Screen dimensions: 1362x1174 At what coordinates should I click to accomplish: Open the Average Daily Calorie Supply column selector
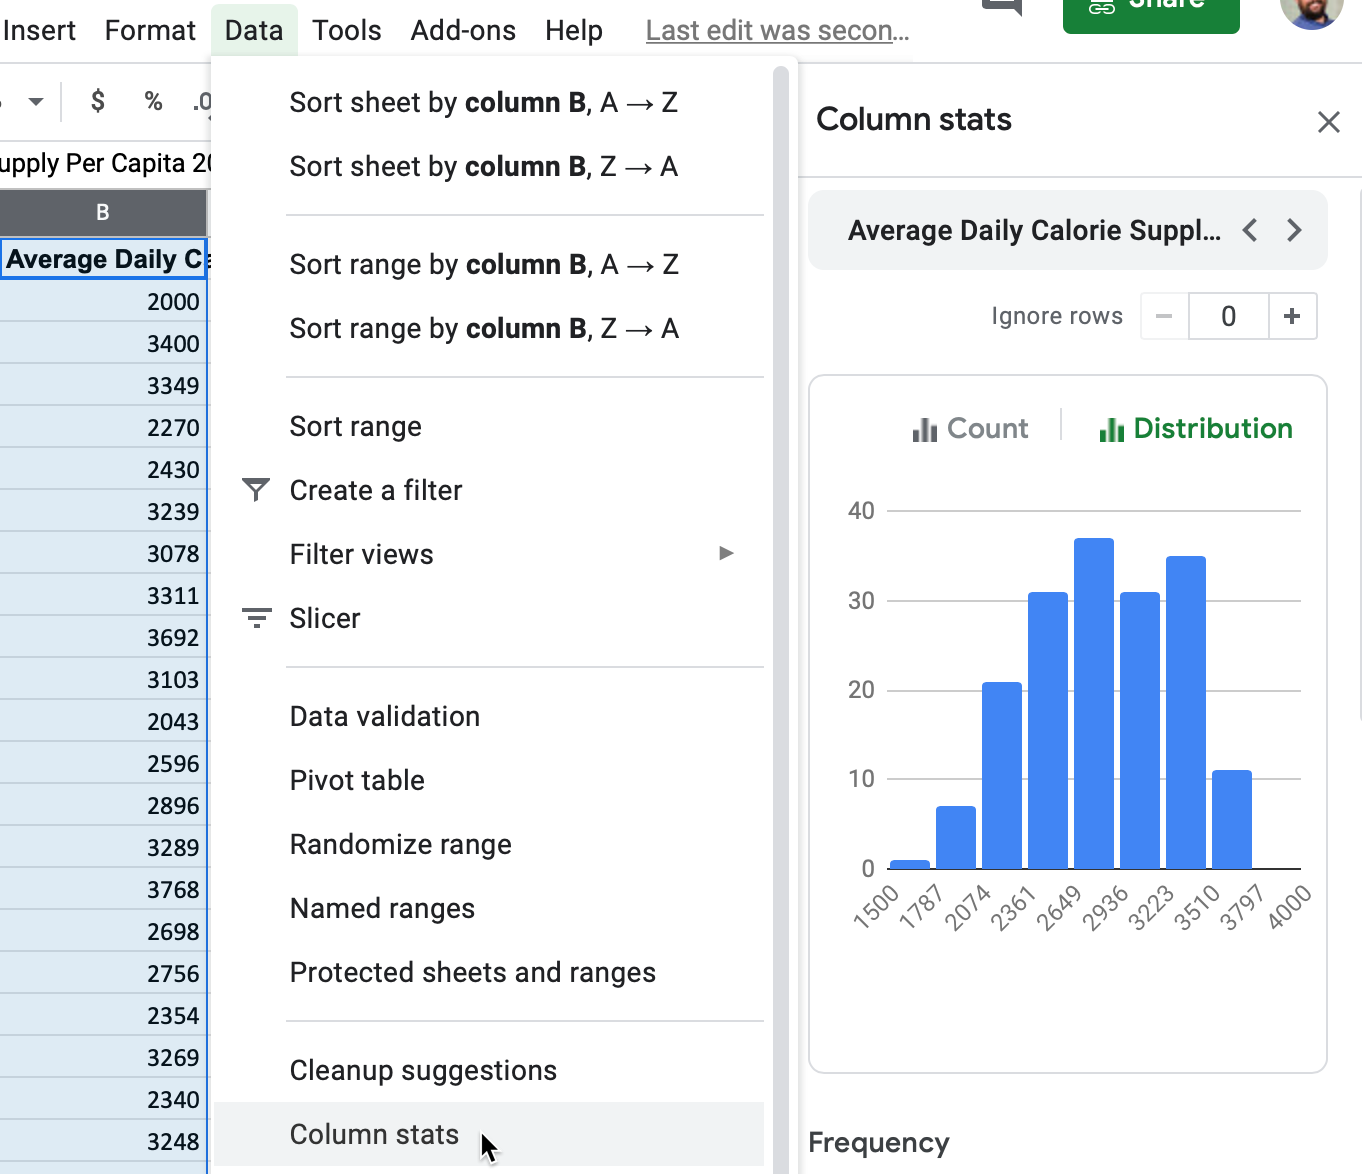point(1034,231)
